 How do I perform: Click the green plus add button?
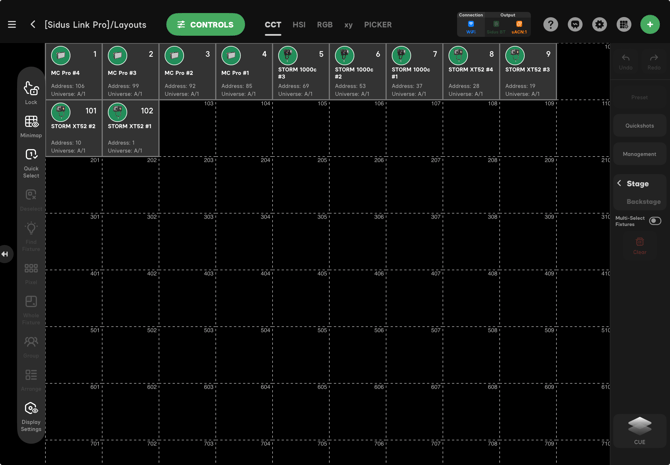click(x=650, y=25)
